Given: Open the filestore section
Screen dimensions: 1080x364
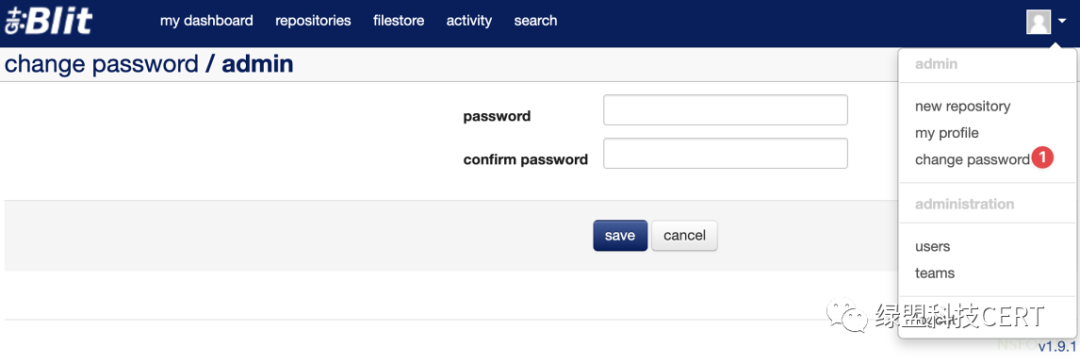Looking at the screenshot, I should tap(398, 21).
